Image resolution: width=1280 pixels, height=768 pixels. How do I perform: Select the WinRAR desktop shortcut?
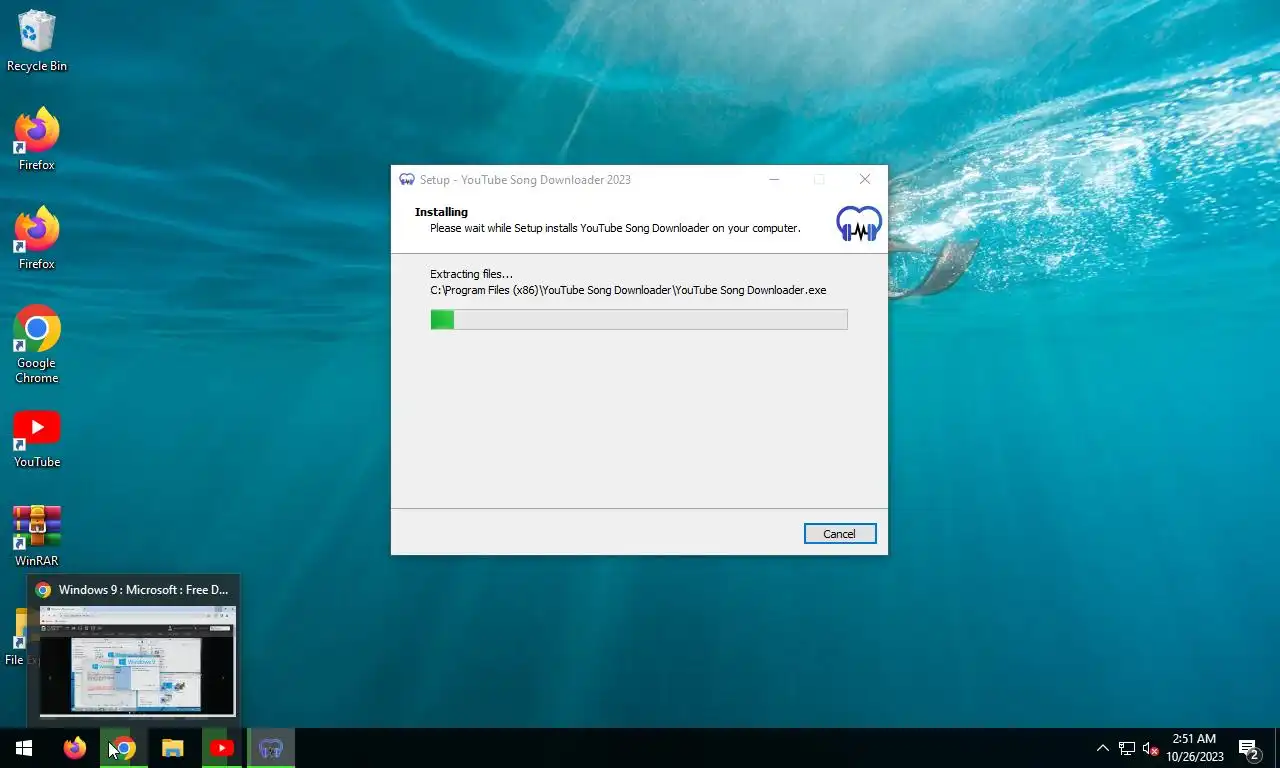pyautogui.click(x=37, y=536)
